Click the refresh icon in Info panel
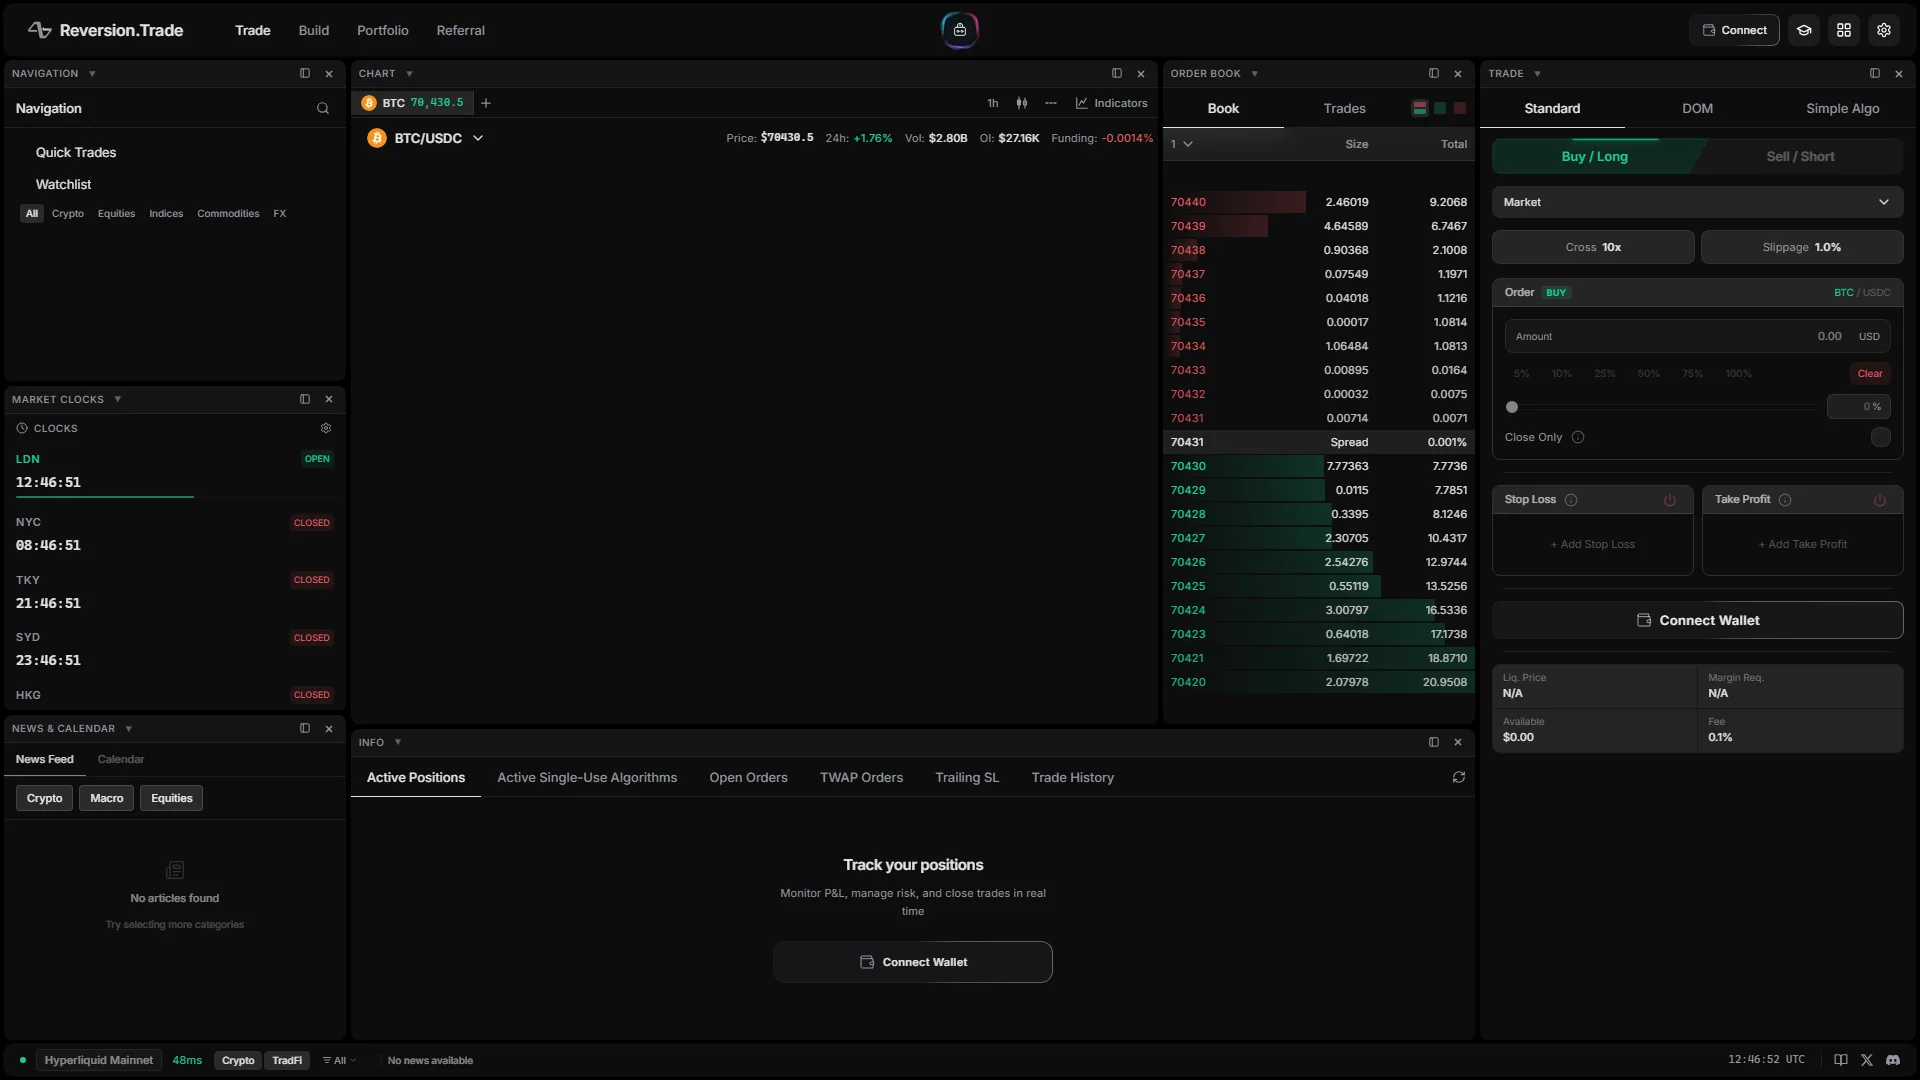The width and height of the screenshot is (1920, 1080). point(1459,778)
